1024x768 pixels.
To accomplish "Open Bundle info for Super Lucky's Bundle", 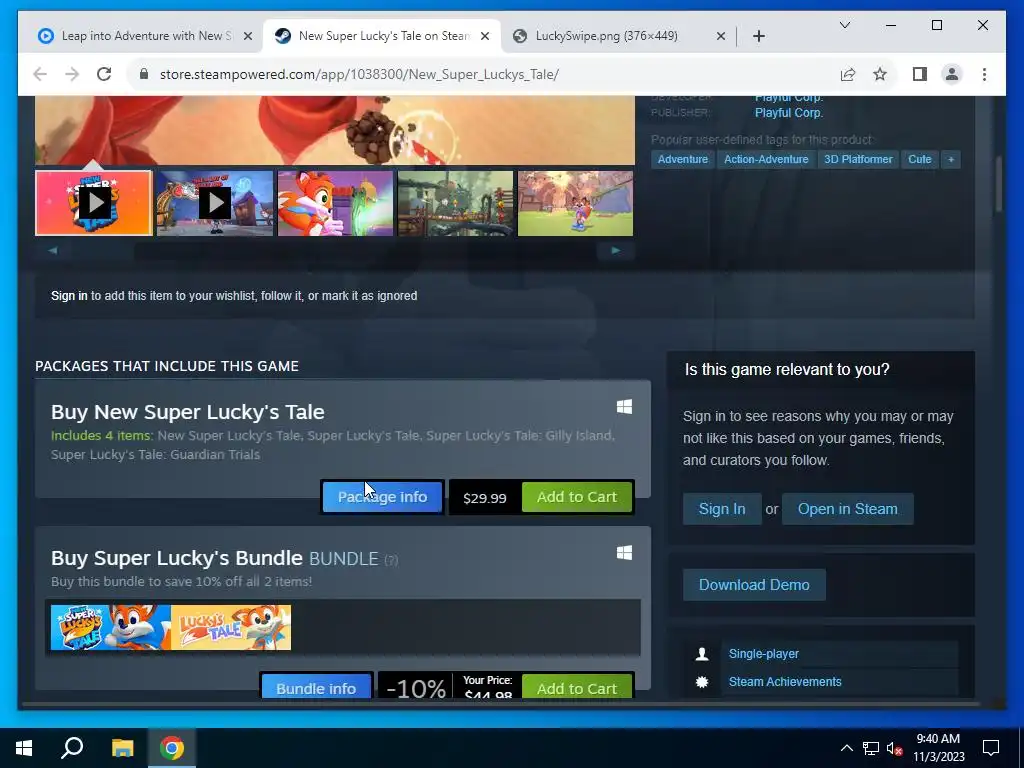I will [x=316, y=686].
